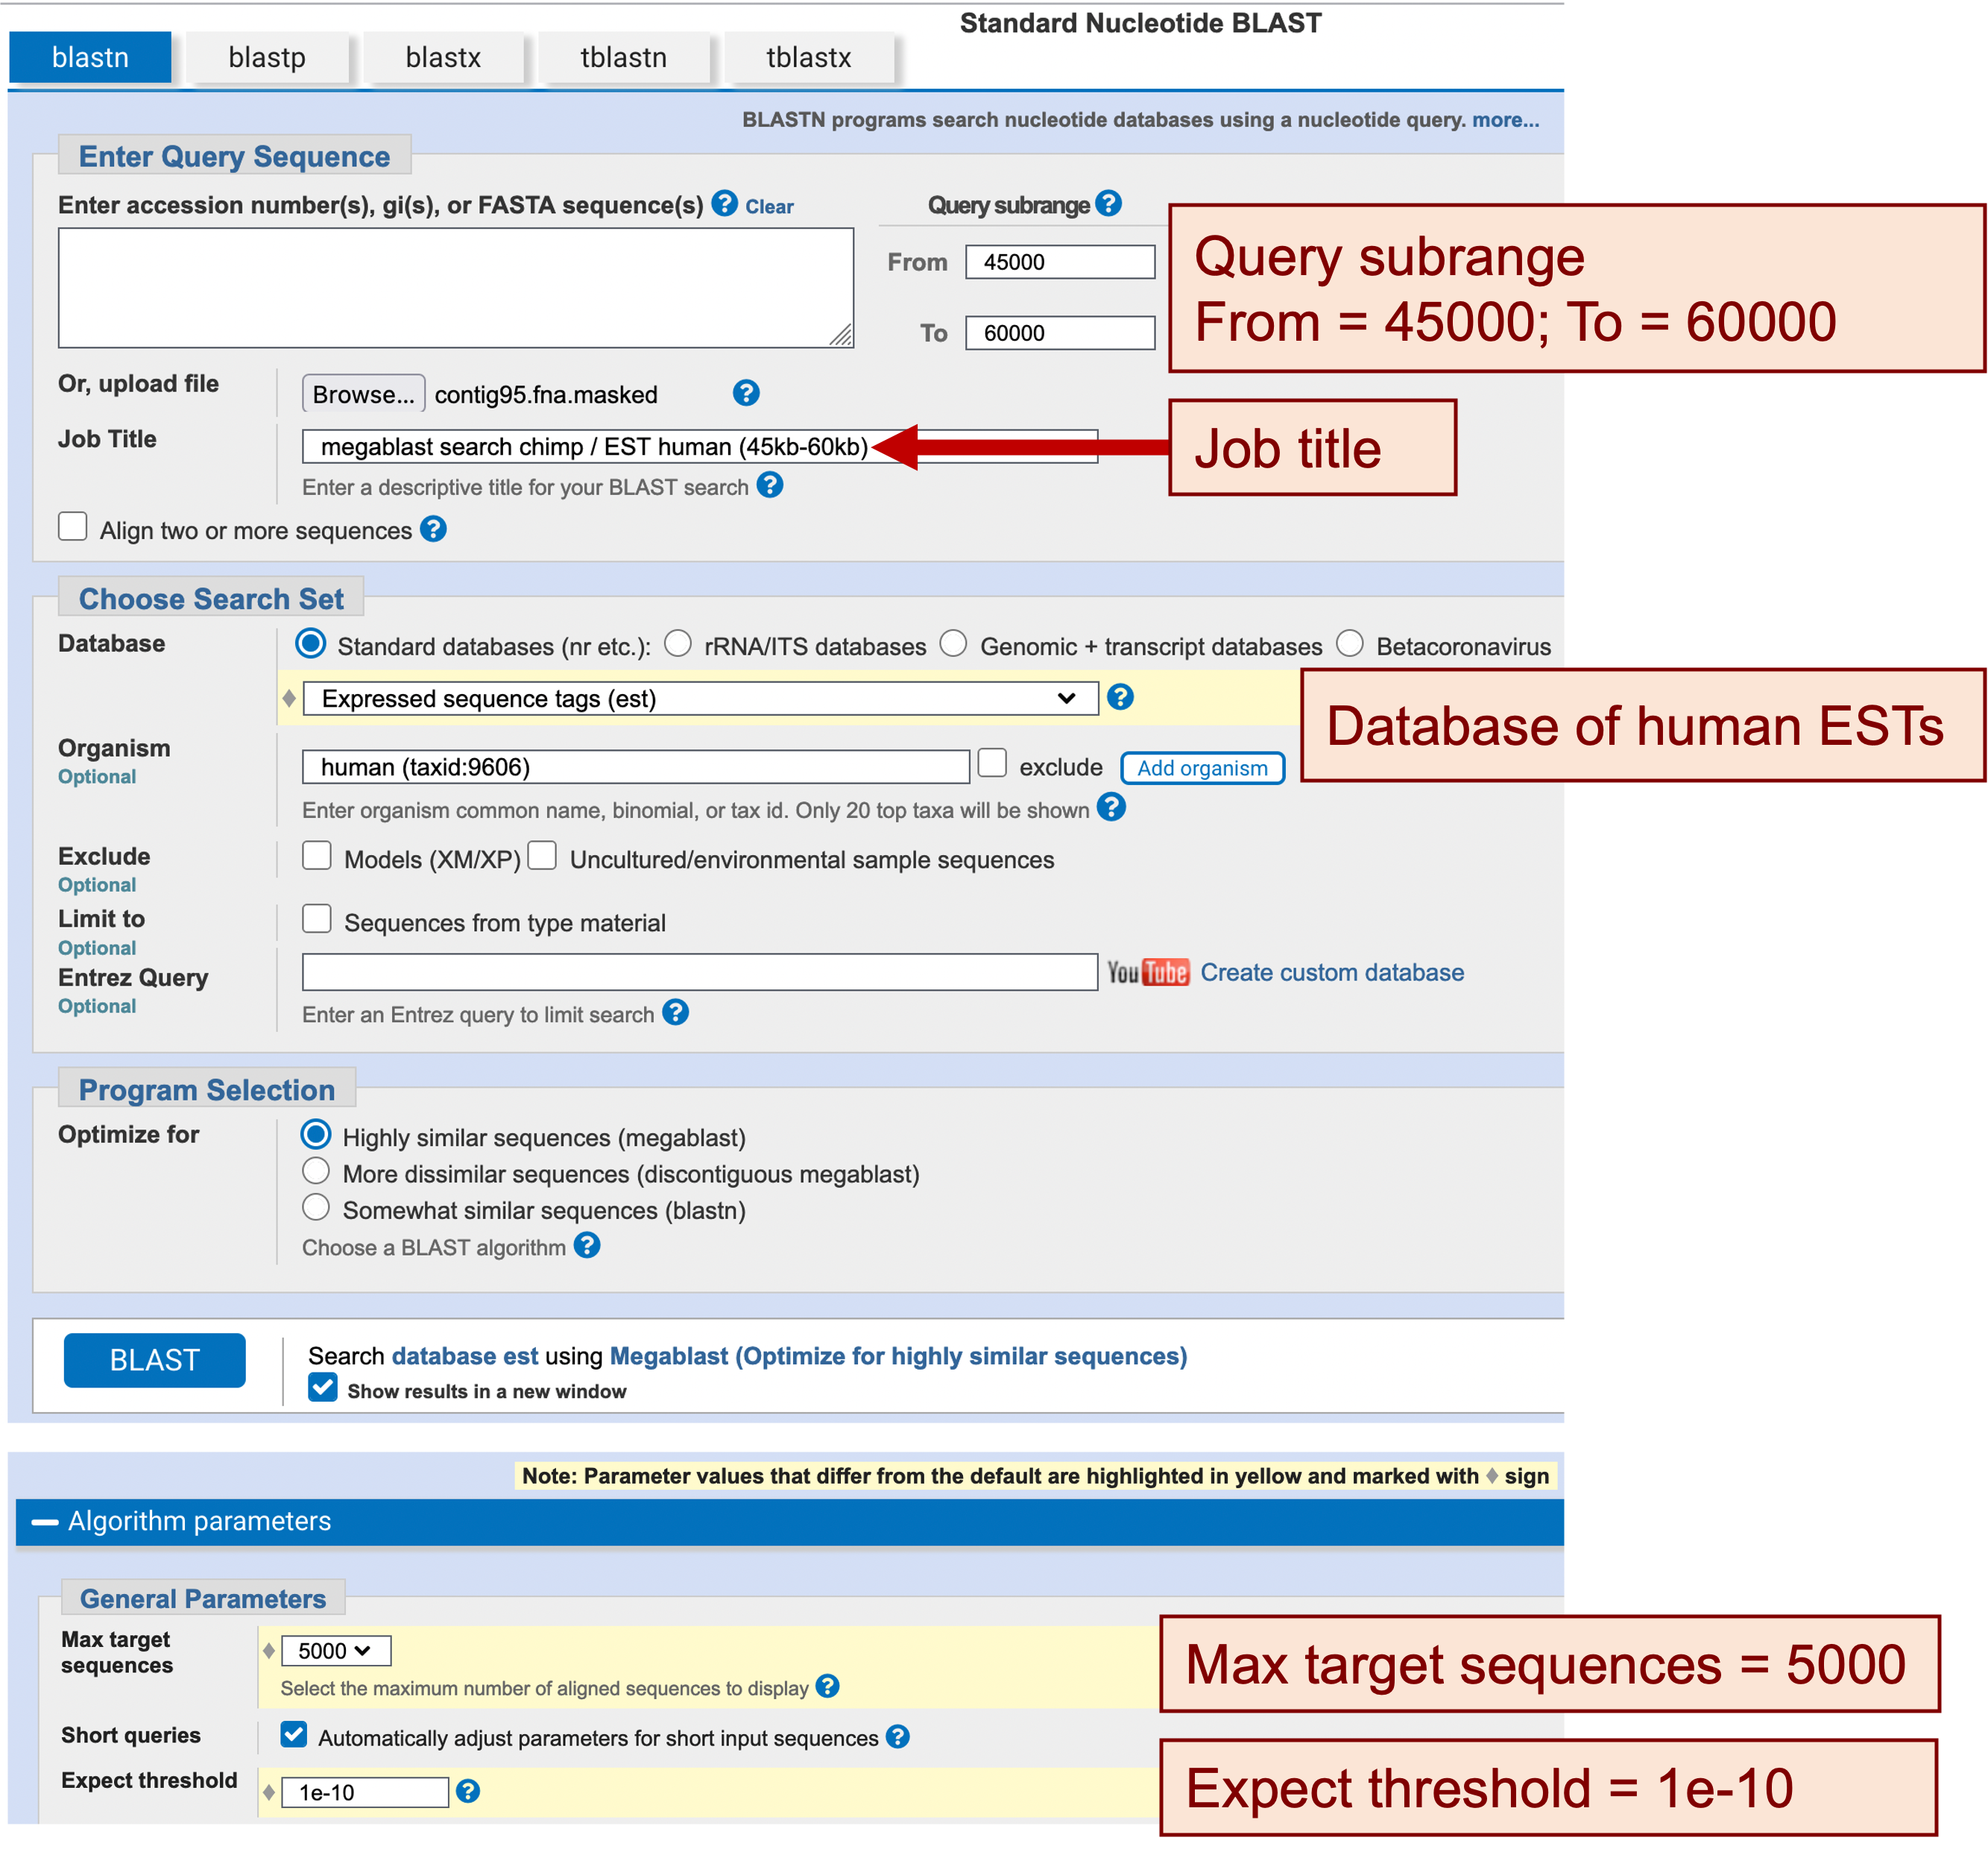The image size is (1988, 1855).
Task: Select Standard databases radio button
Action: tap(311, 643)
